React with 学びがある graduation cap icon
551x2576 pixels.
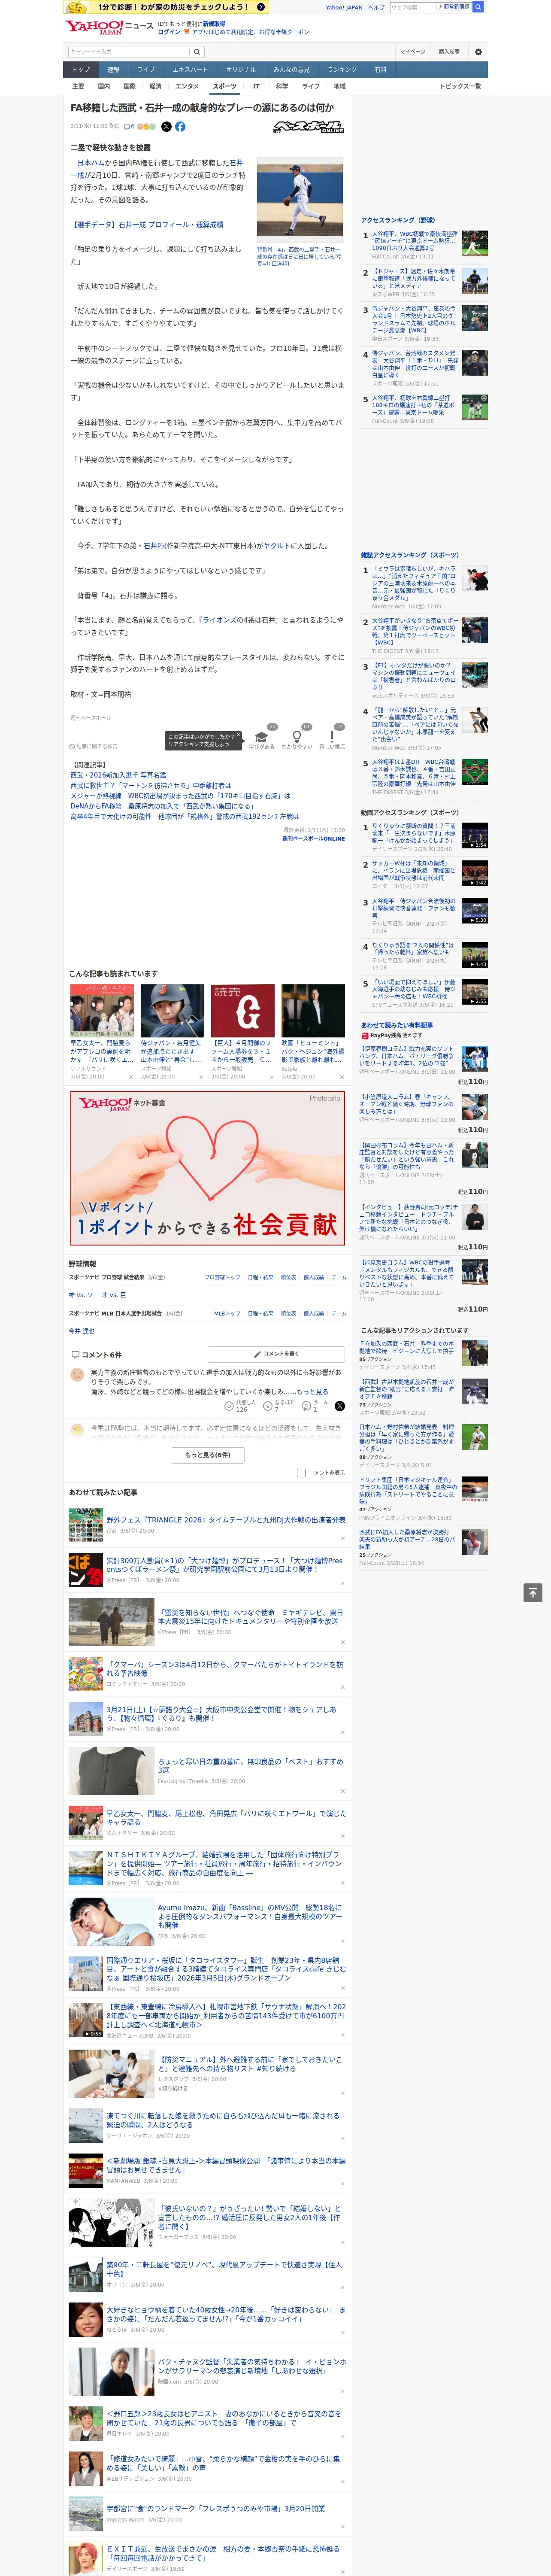[262, 737]
